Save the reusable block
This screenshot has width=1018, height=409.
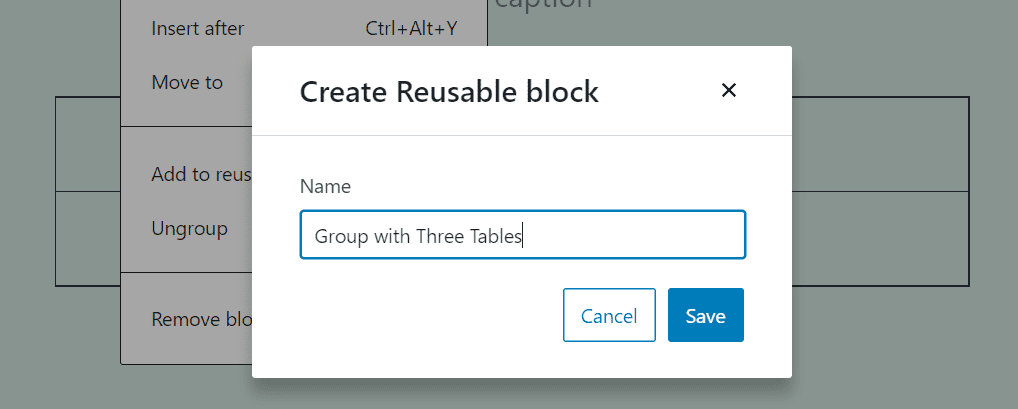tap(705, 316)
